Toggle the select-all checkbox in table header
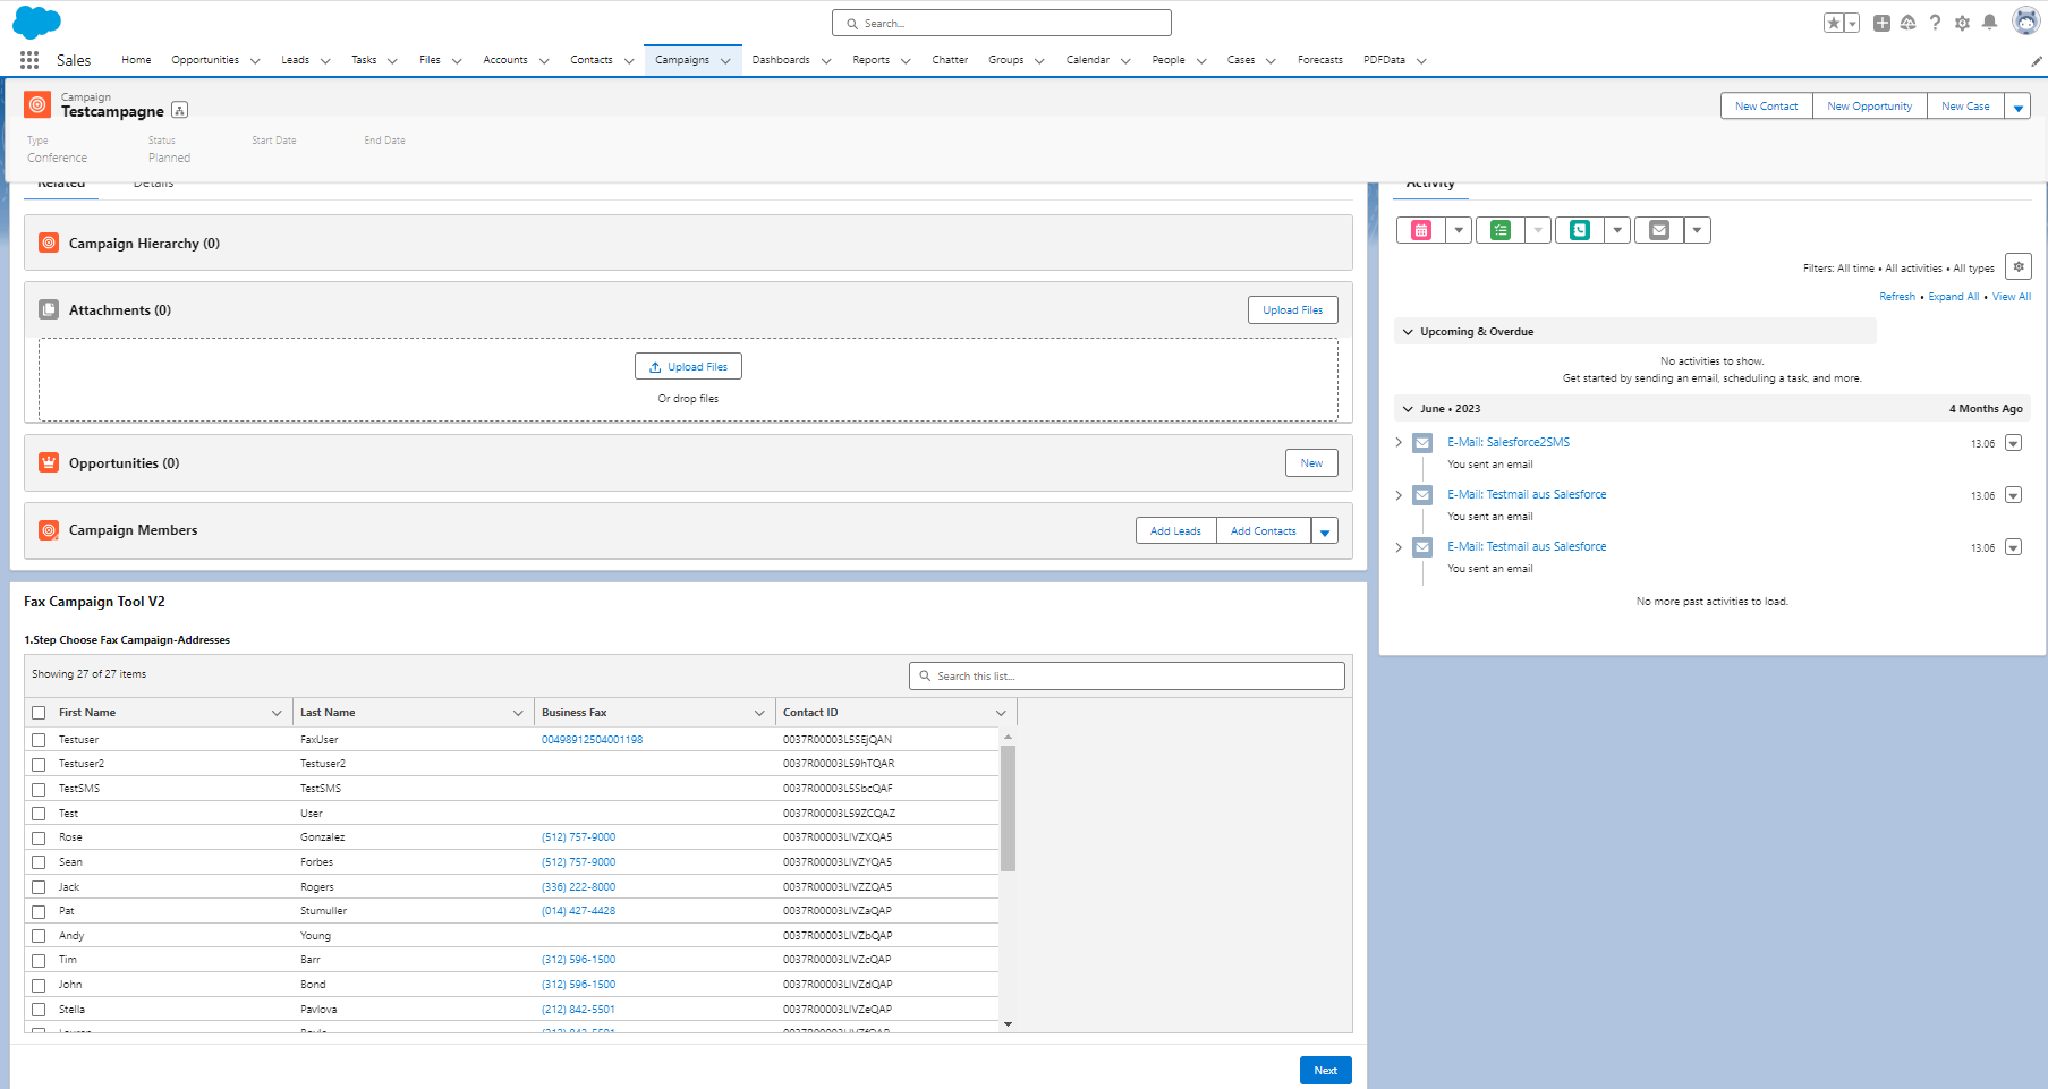 39,713
